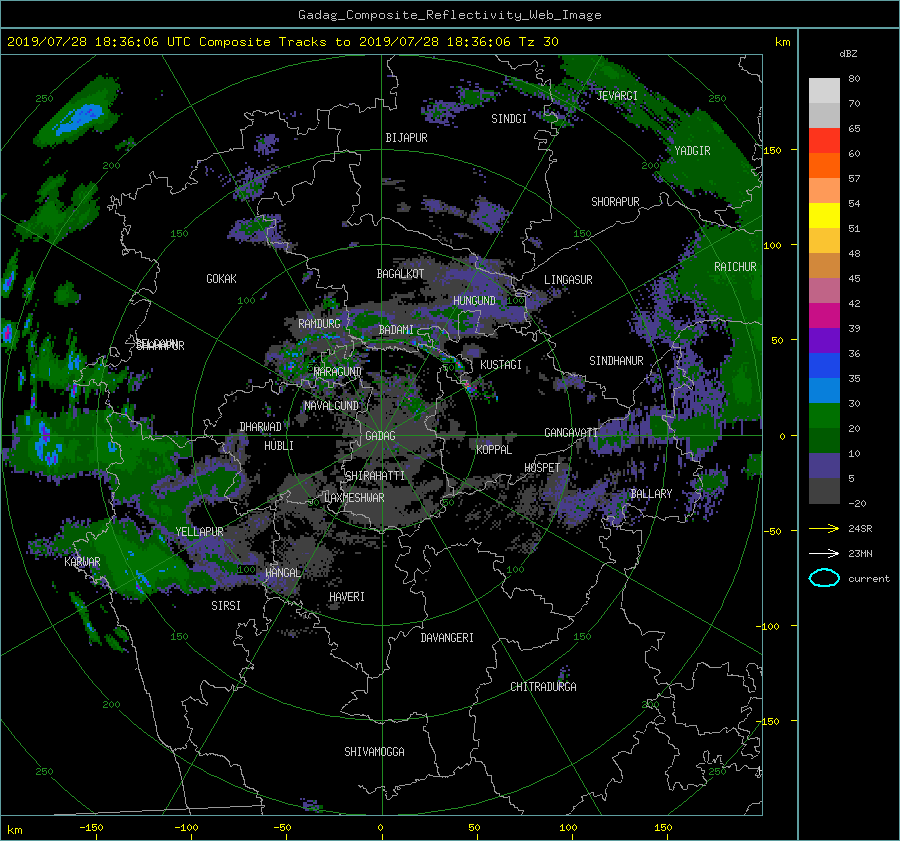Click the 100 tick on bottom axis

click(568, 828)
